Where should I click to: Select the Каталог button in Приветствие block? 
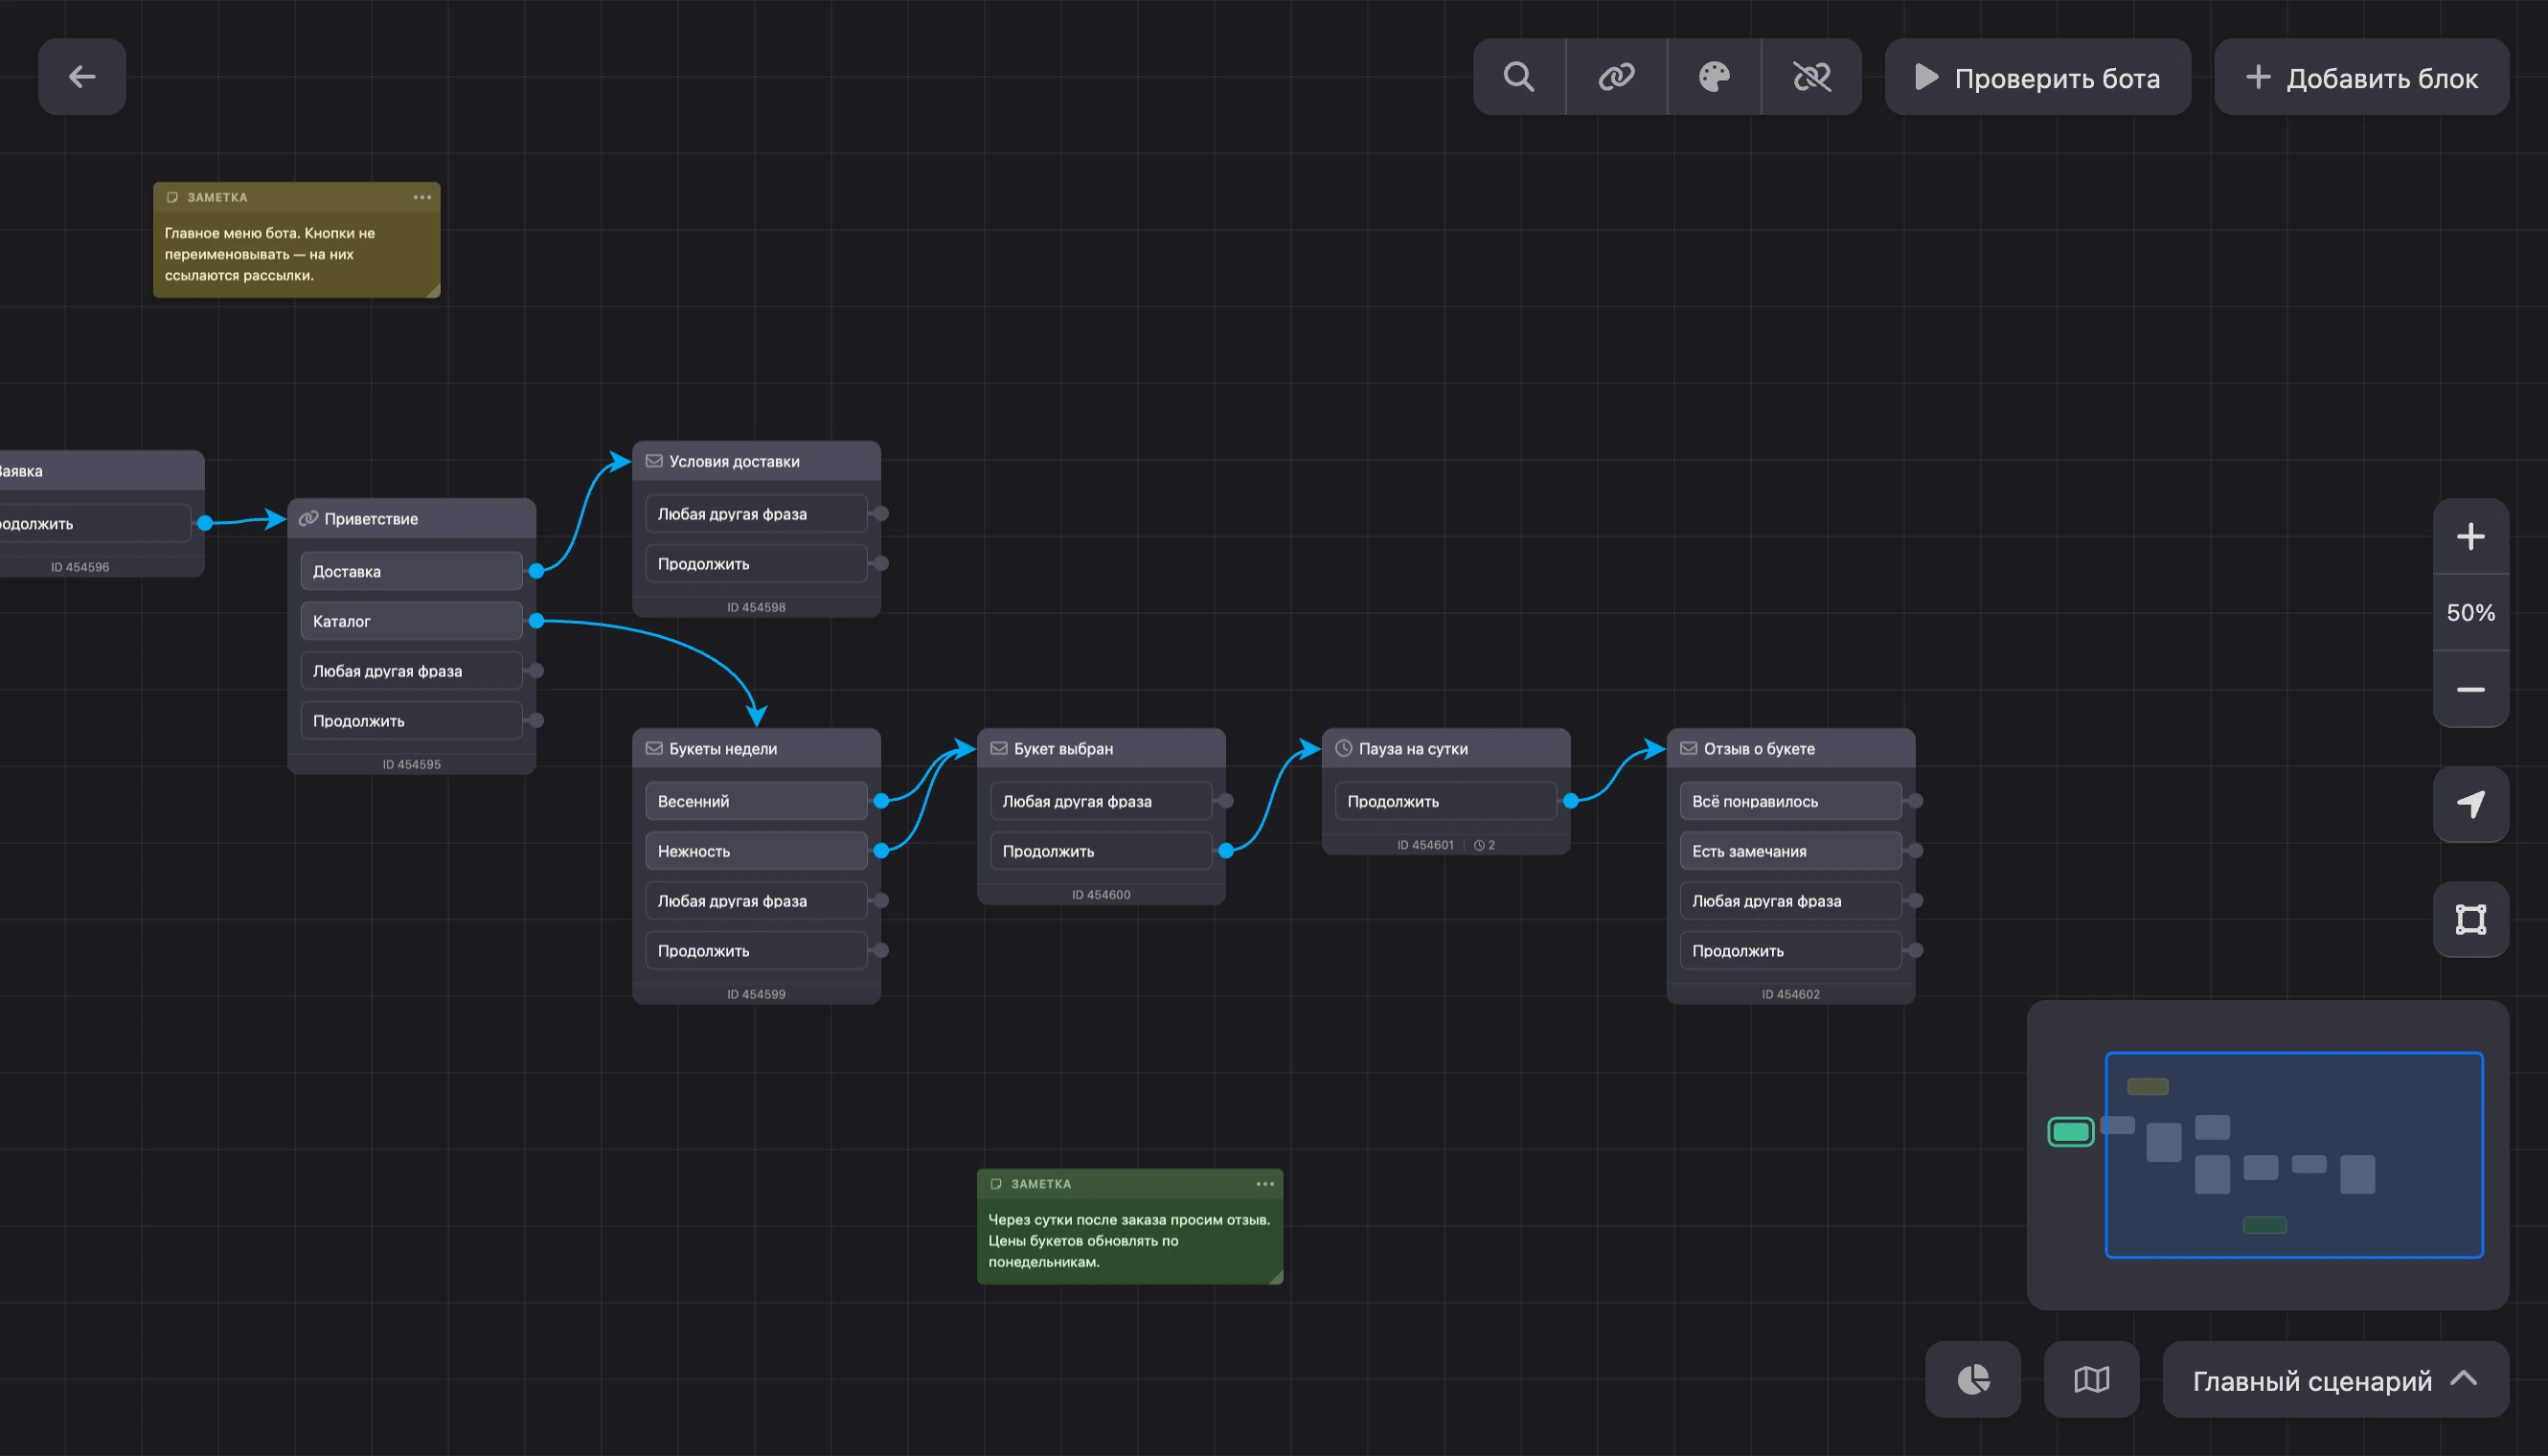(x=411, y=621)
